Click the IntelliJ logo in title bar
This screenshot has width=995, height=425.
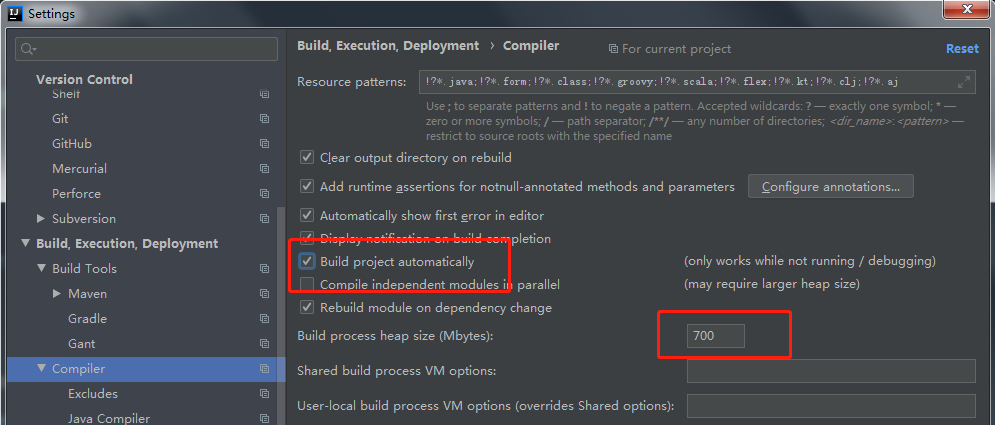coord(14,14)
